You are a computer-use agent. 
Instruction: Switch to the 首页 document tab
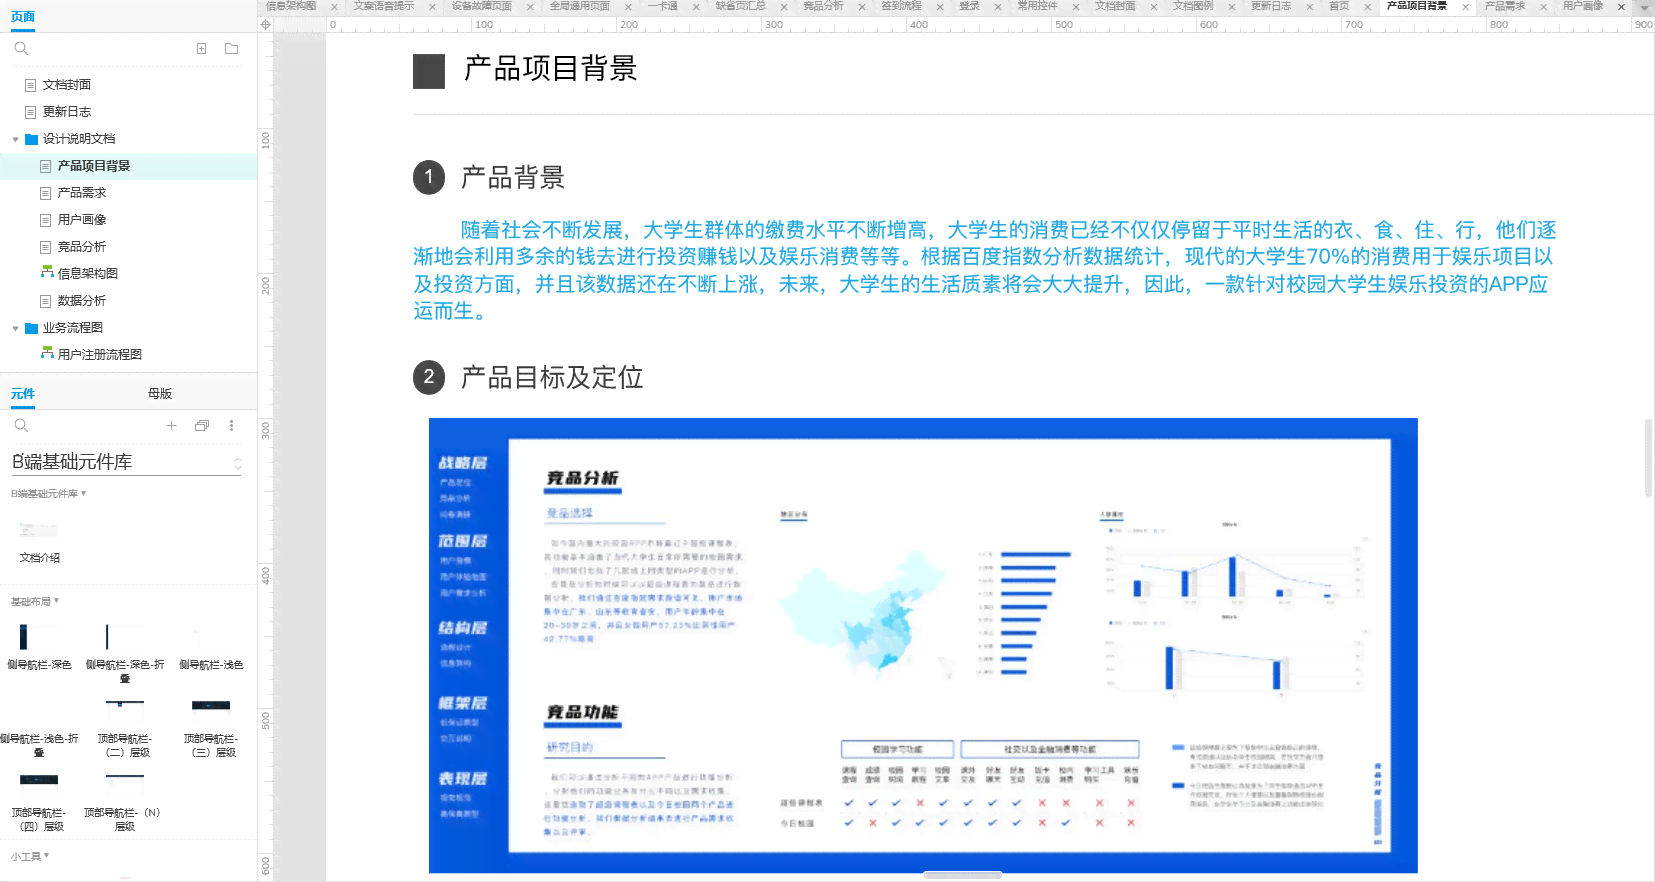coord(1339,6)
